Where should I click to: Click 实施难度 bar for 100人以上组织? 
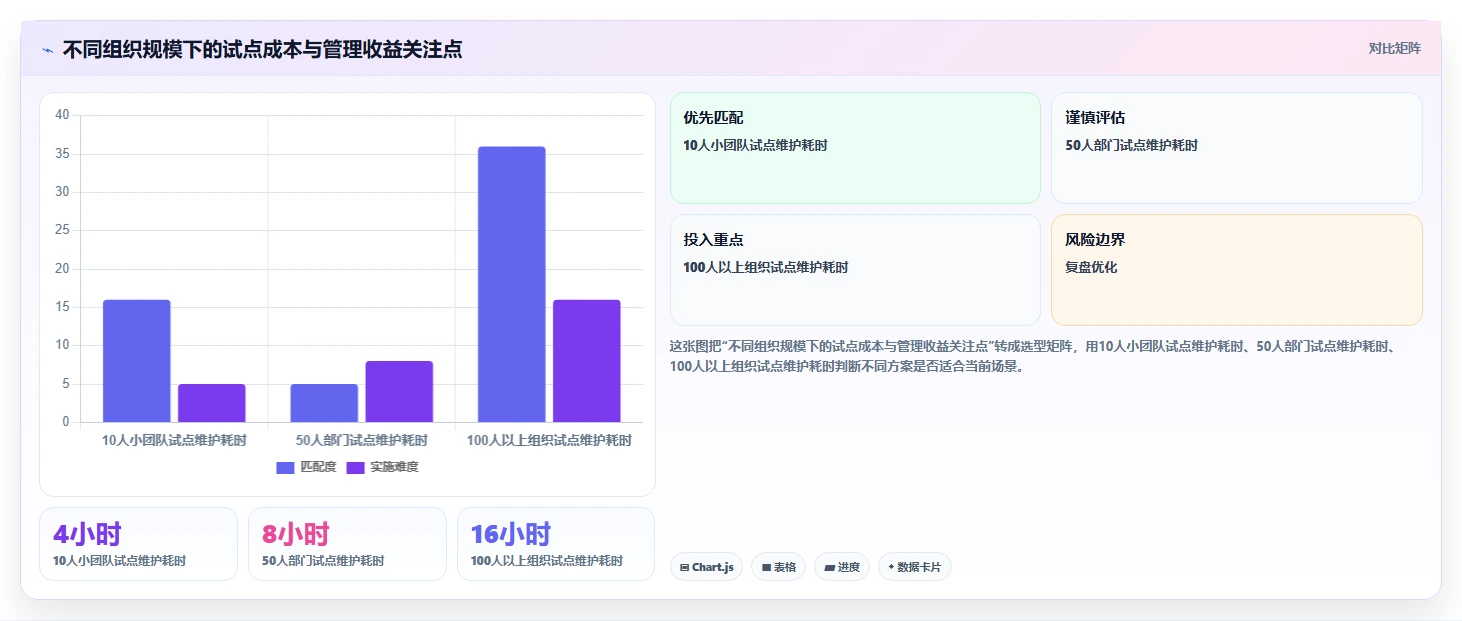click(586, 361)
